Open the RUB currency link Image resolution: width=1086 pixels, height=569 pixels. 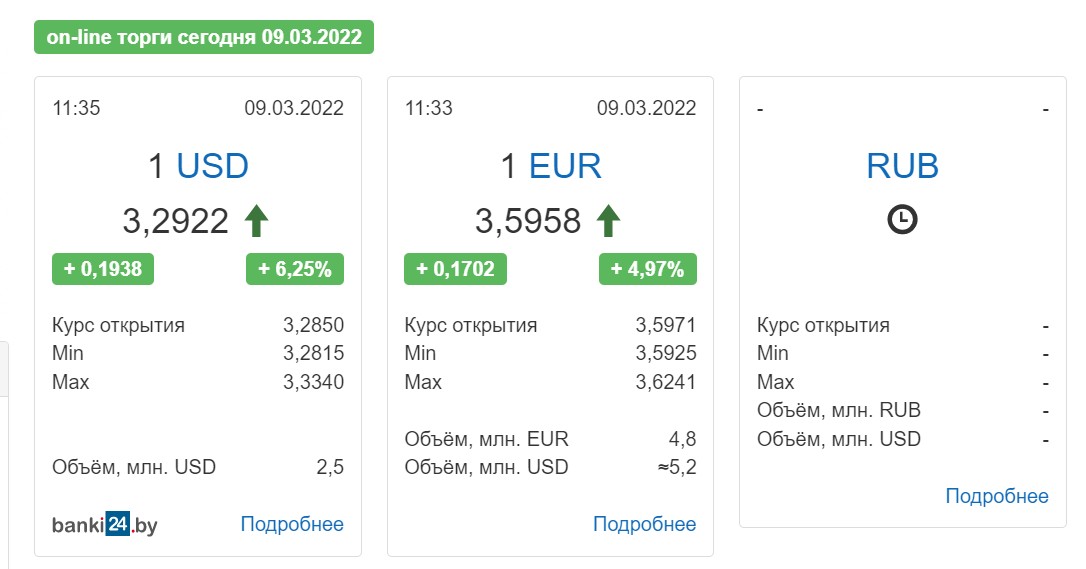902,166
